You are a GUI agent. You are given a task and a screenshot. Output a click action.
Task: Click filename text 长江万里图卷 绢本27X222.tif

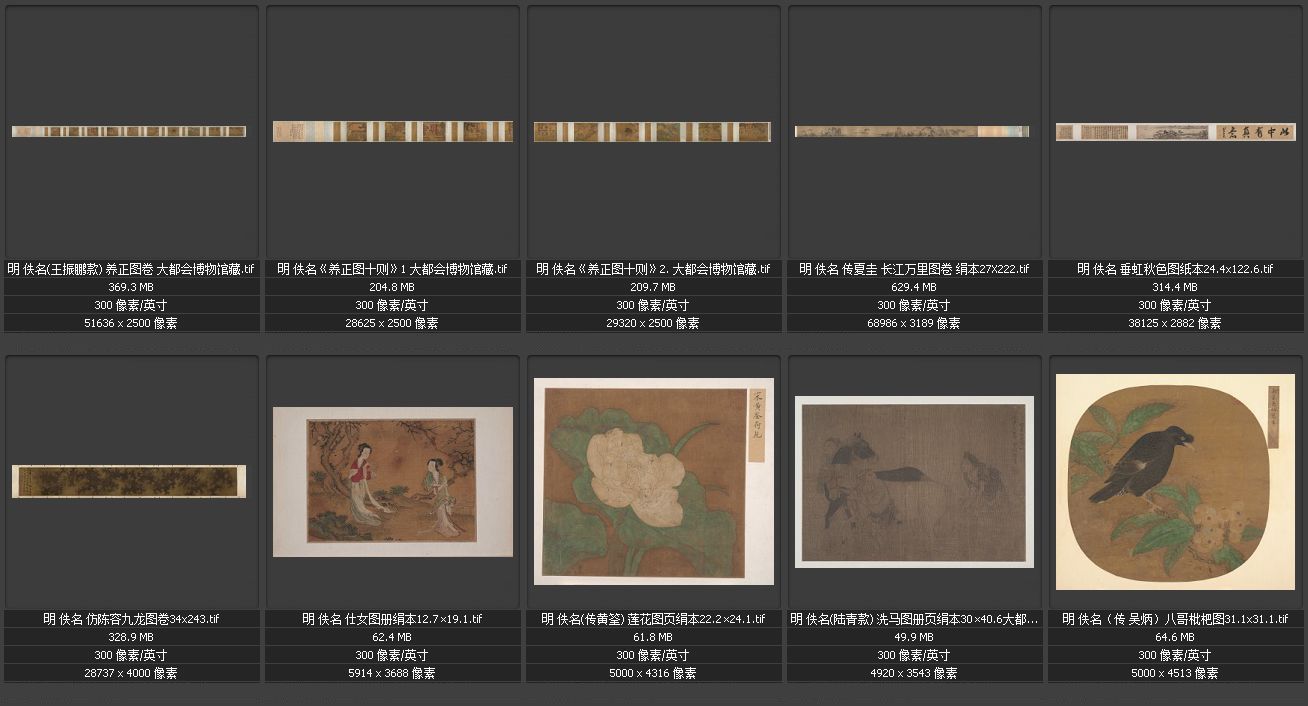click(x=914, y=269)
